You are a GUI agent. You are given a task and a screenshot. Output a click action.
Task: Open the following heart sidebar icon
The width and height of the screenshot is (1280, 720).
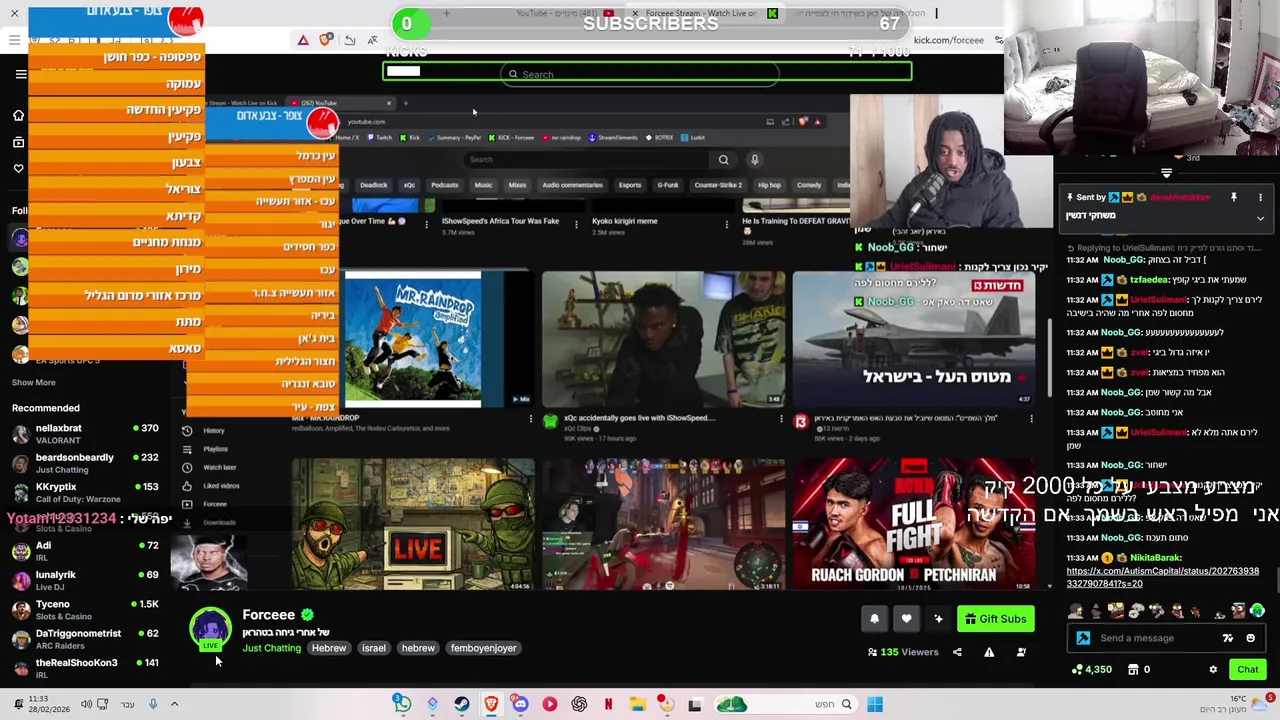point(18,168)
